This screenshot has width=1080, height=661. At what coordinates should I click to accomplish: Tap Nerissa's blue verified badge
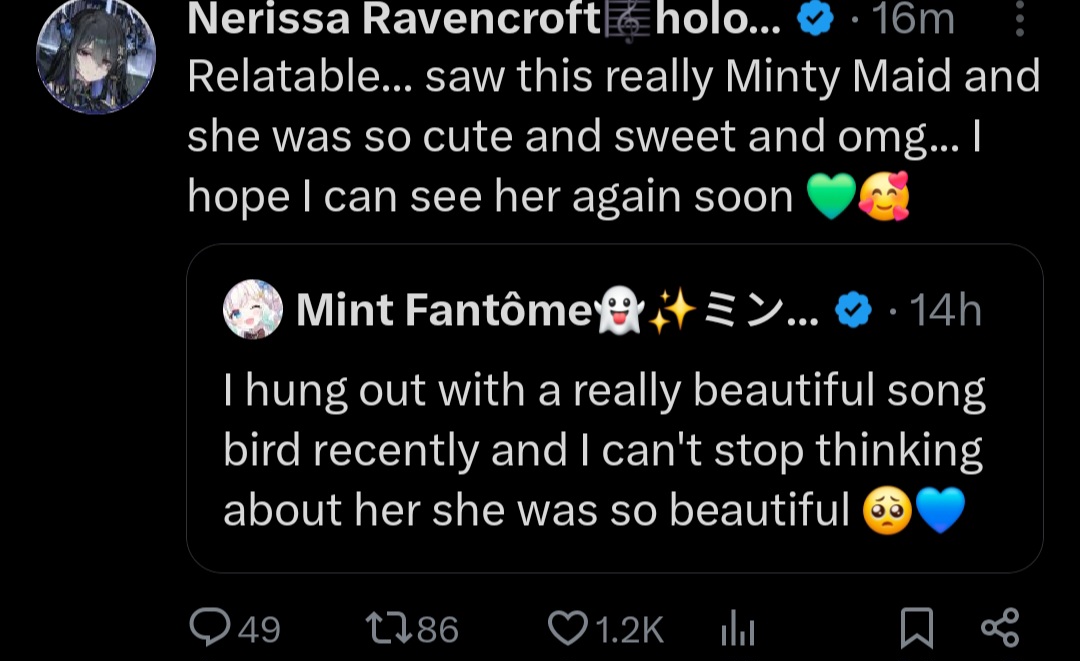click(816, 20)
